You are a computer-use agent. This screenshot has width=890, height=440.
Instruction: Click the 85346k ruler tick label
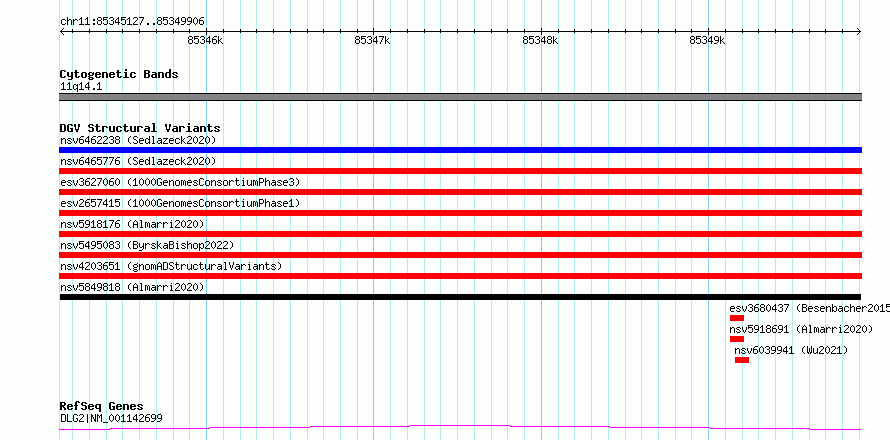pyautogui.click(x=205, y=40)
